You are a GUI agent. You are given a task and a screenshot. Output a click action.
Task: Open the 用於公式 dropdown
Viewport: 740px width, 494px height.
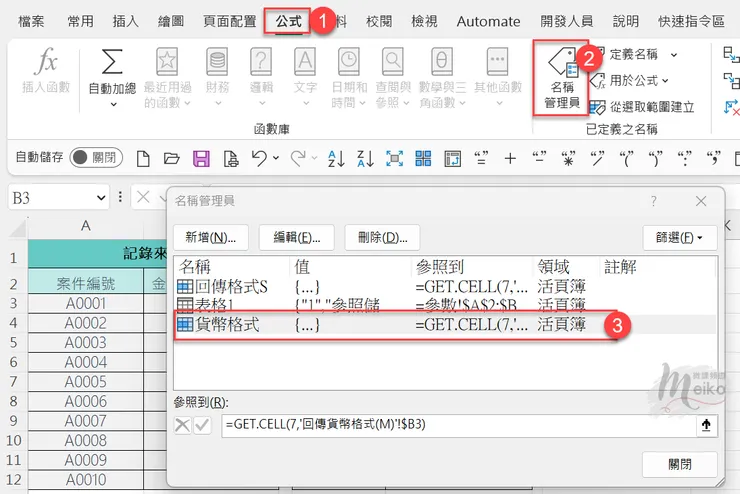click(x=630, y=81)
